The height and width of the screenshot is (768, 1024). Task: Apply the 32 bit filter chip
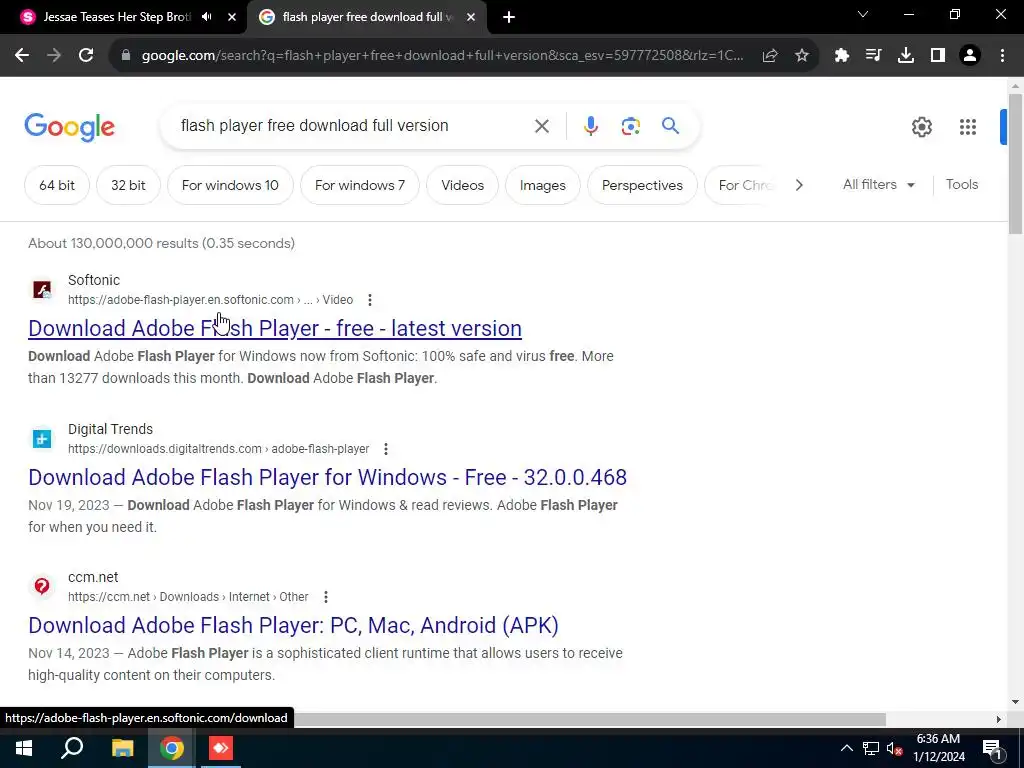[128, 185]
